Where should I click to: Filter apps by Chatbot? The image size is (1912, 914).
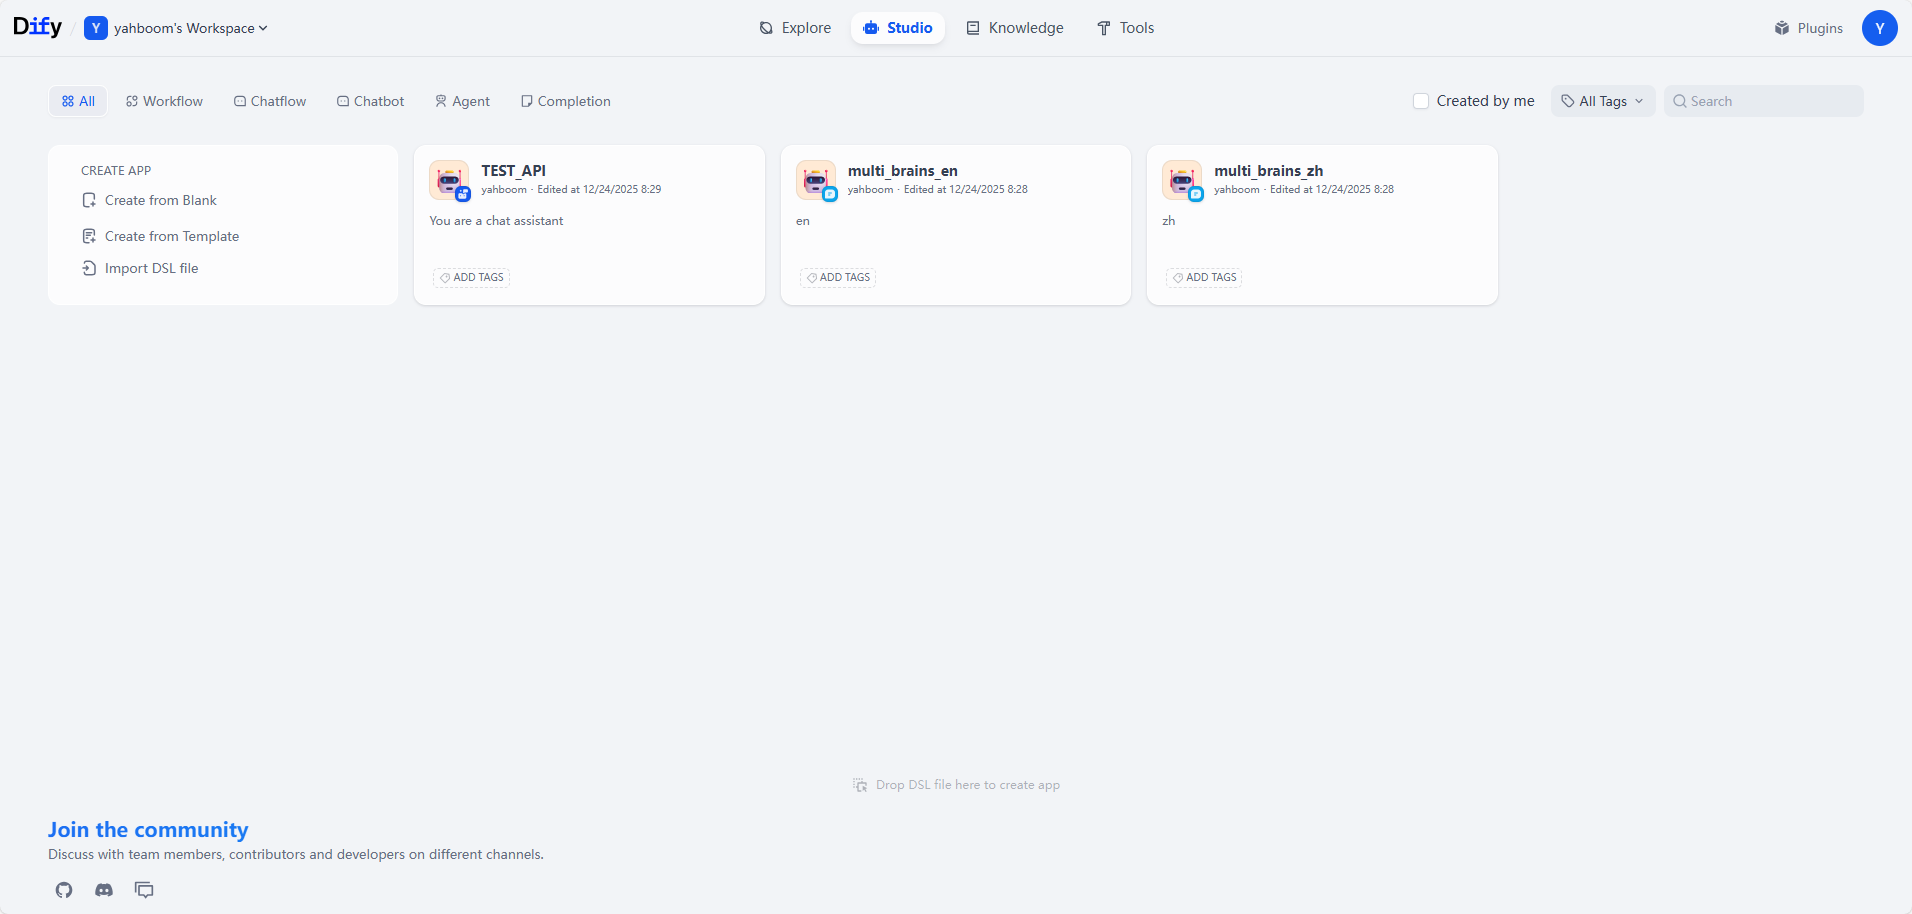371,101
